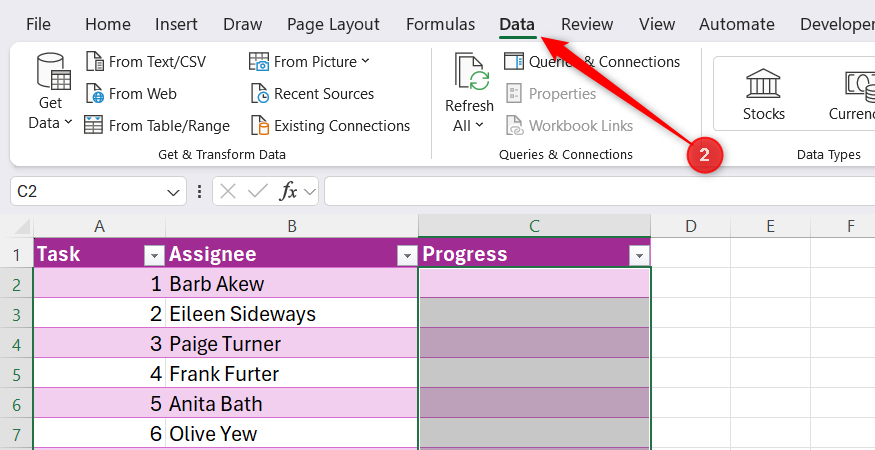Screen dimensions: 875x450
Task: Expand the Refresh All dropdown arrow
Action: [479, 126]
